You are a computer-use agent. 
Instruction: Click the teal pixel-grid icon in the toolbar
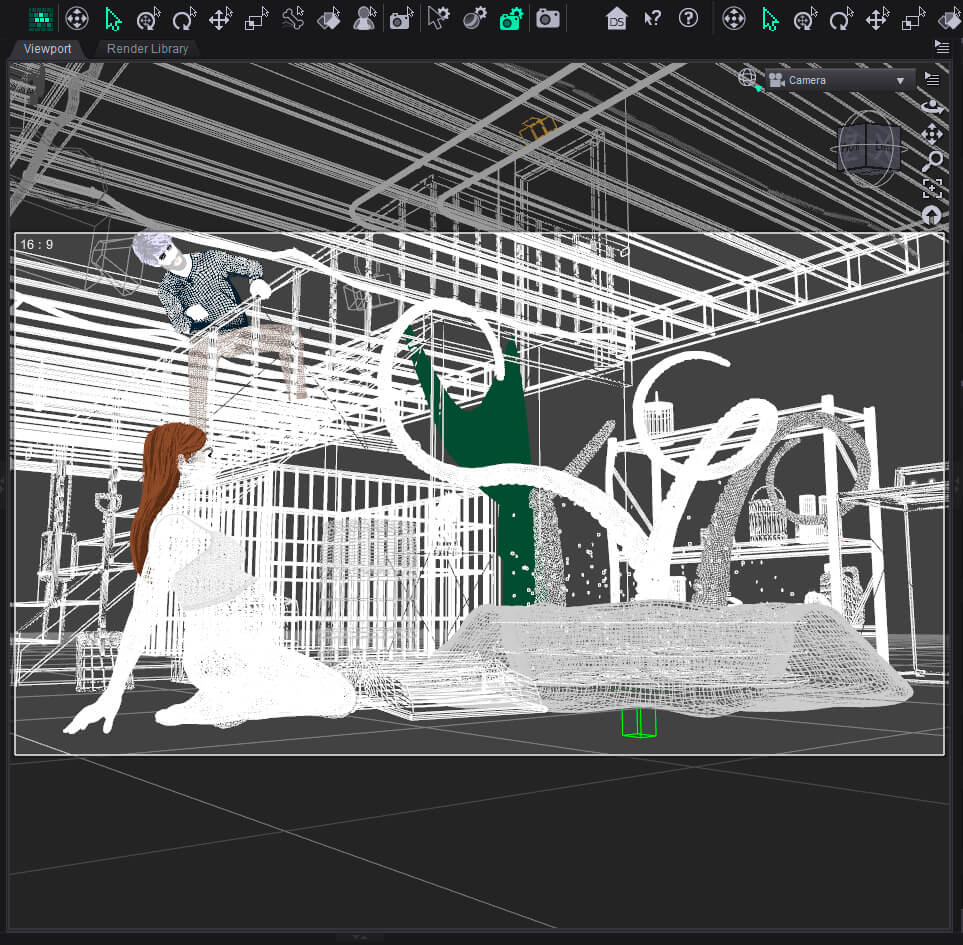(x=42, y=20)
